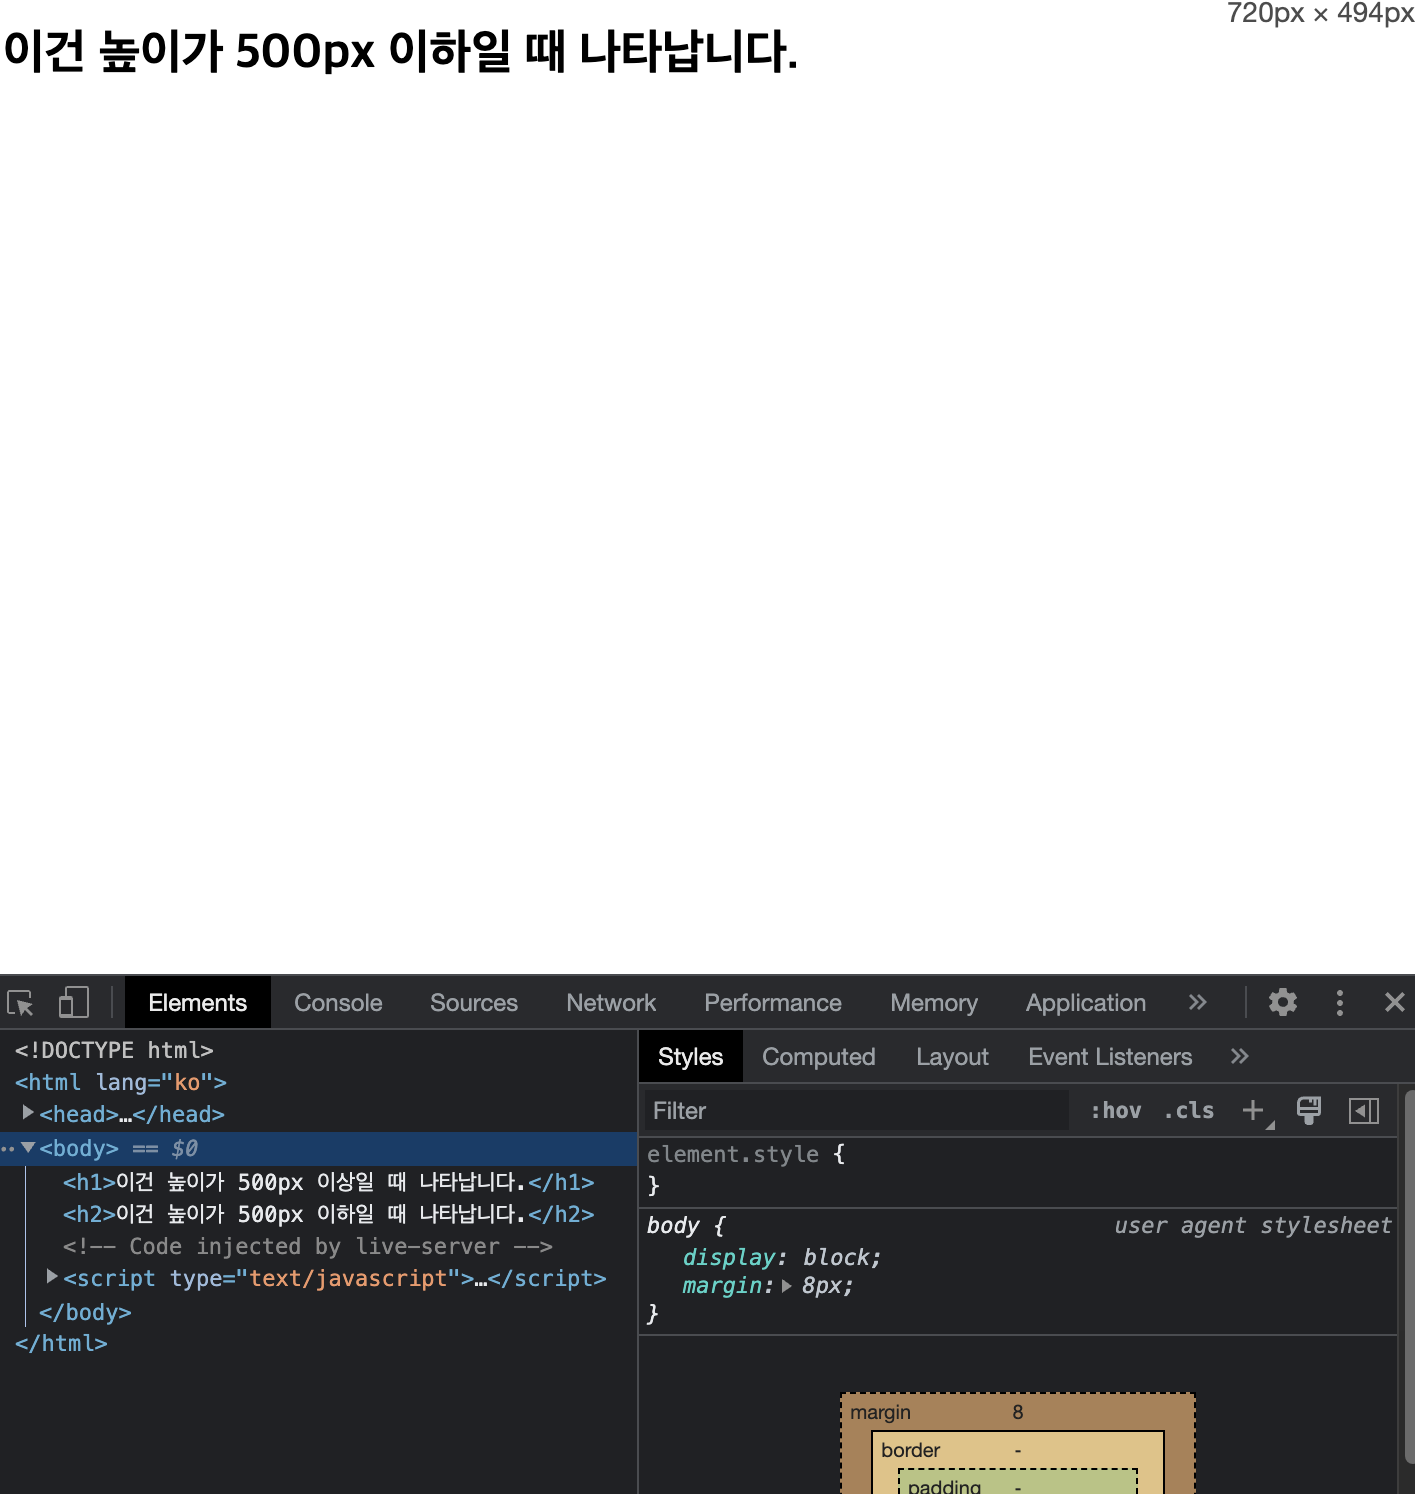Add a new style rule with plus icon
This screenshot has height=1494, width=1415.
coord(1254,1111)
